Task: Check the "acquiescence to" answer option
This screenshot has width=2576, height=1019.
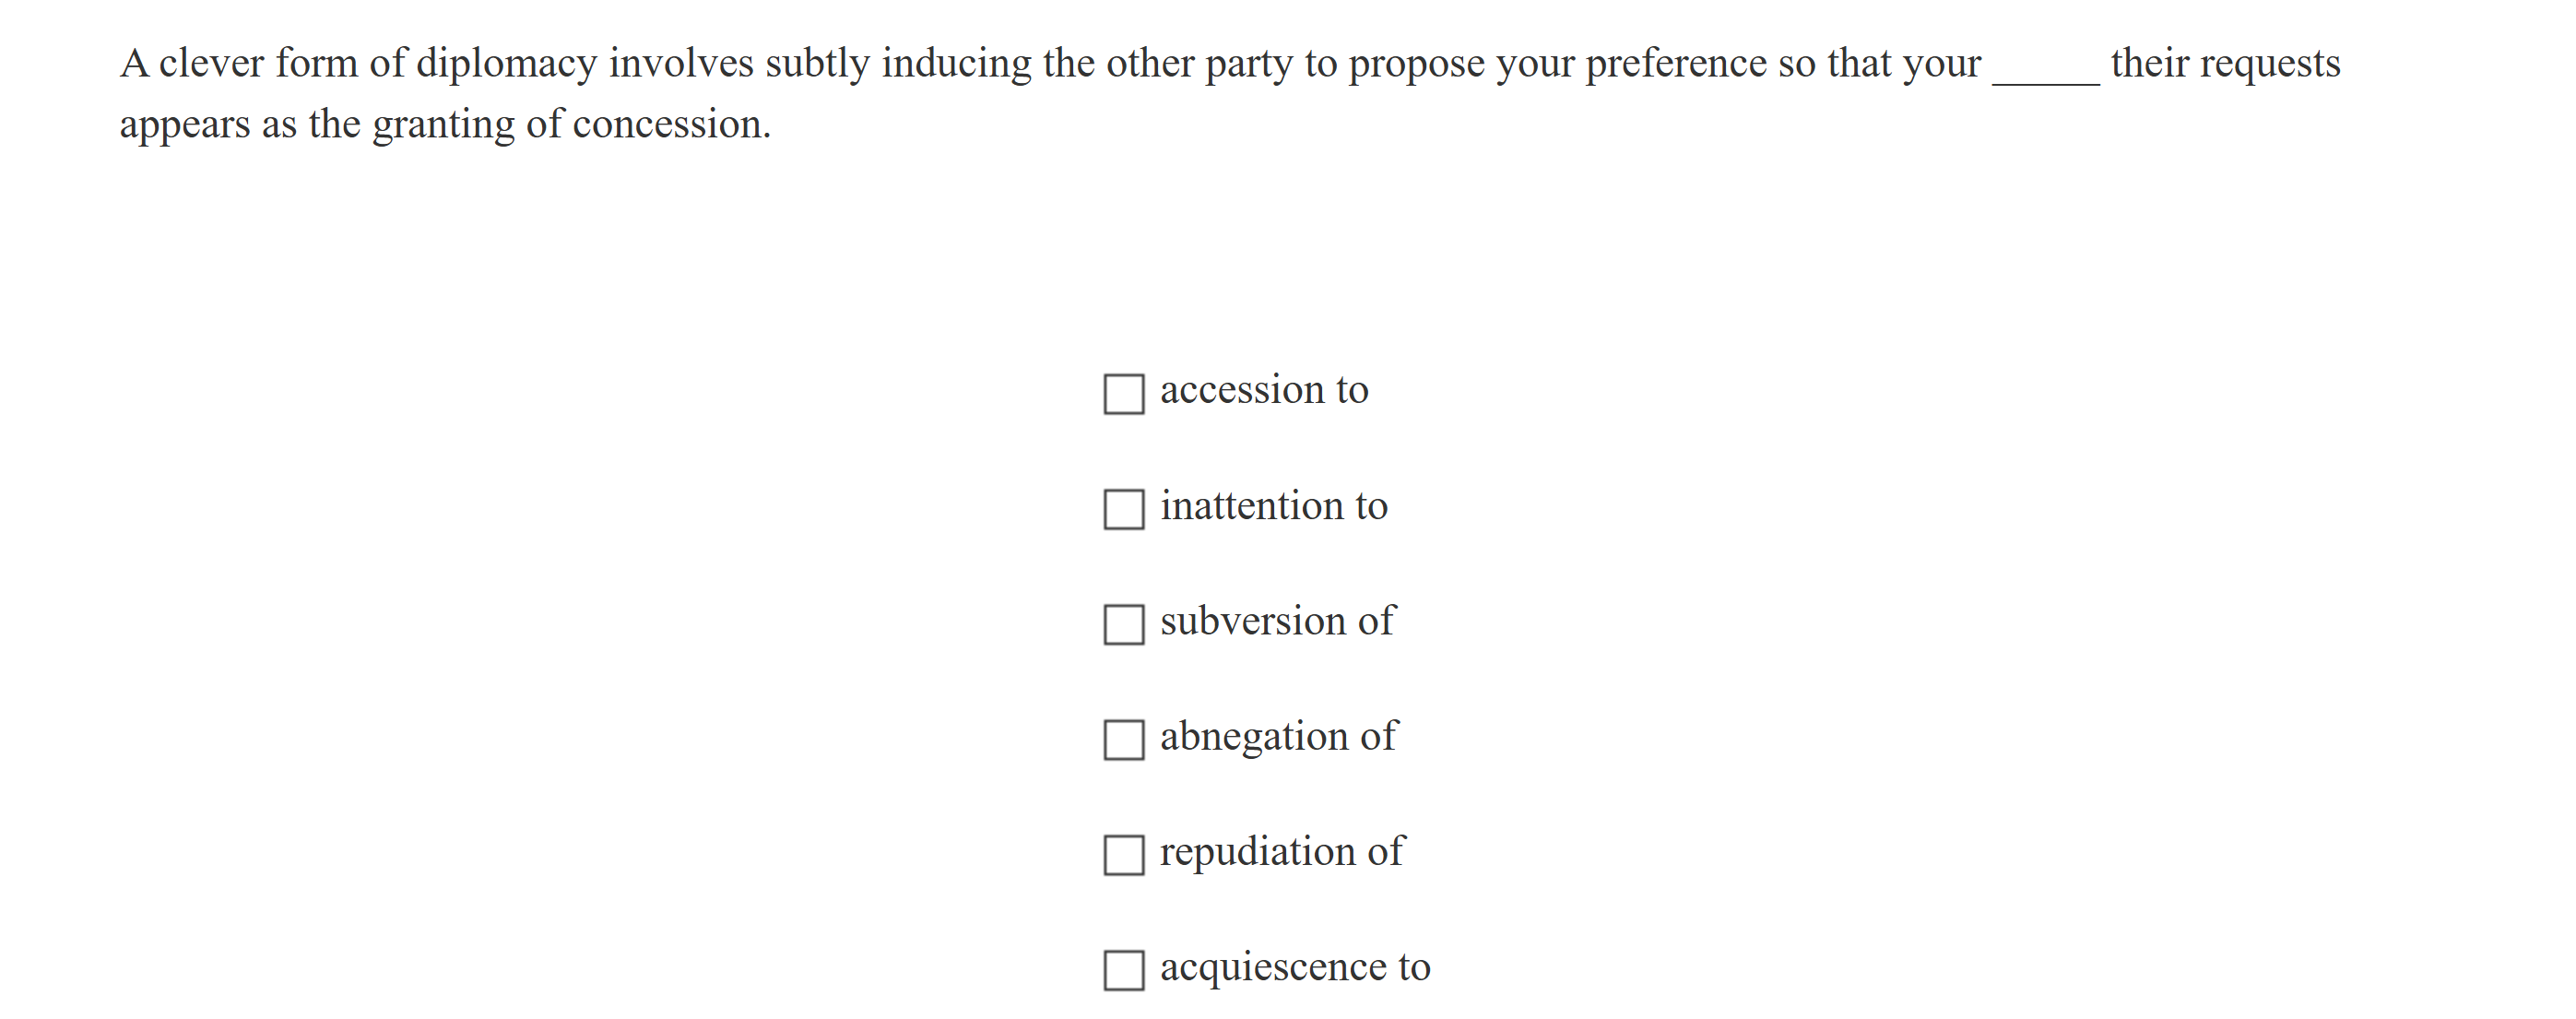Action: tap(1123, 971)
